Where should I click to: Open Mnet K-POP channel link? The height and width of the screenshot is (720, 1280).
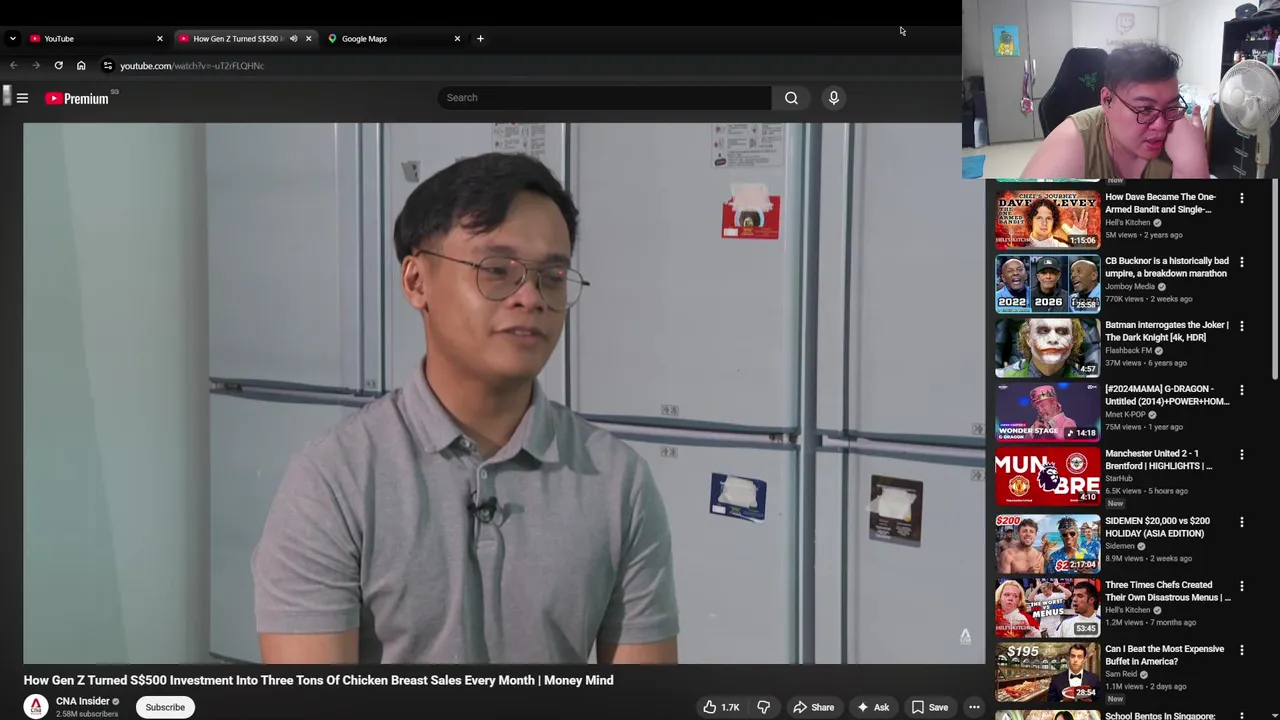coord(1125,415)
